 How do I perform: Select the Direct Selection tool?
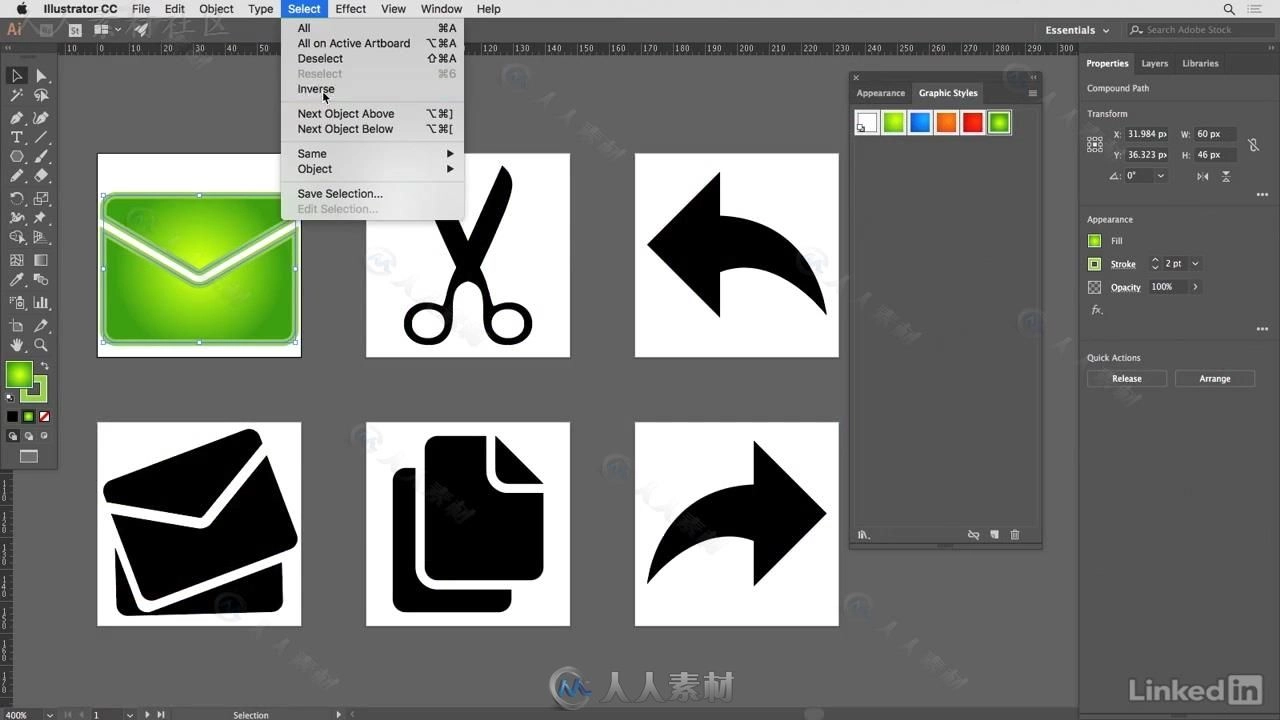[41, 76]
